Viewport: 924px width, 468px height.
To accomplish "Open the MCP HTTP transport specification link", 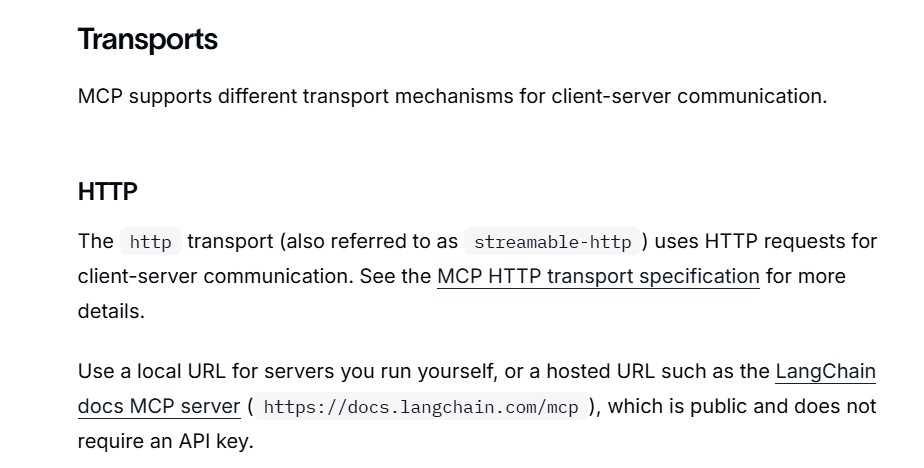I will tap(598, 276).
